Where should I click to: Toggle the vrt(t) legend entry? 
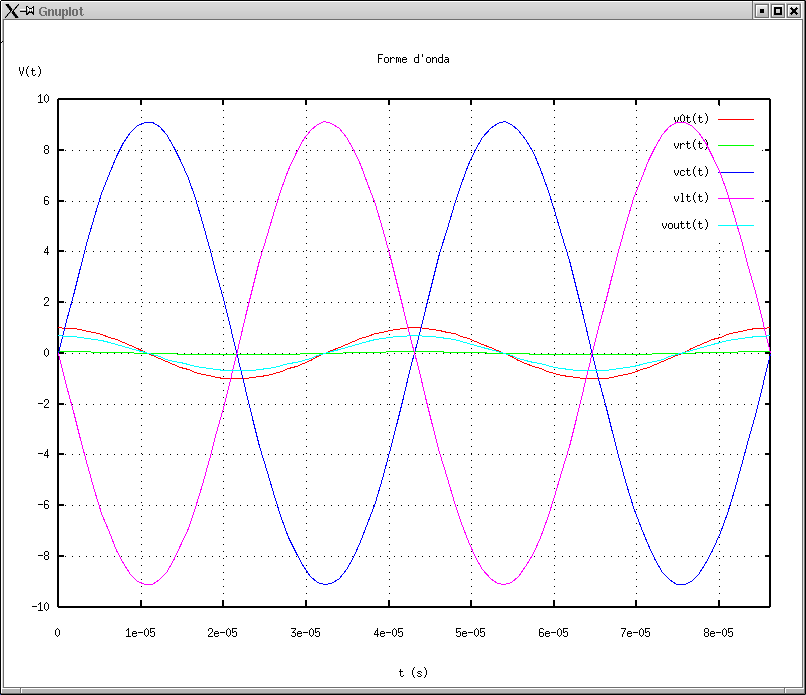[x=691, y=145]
